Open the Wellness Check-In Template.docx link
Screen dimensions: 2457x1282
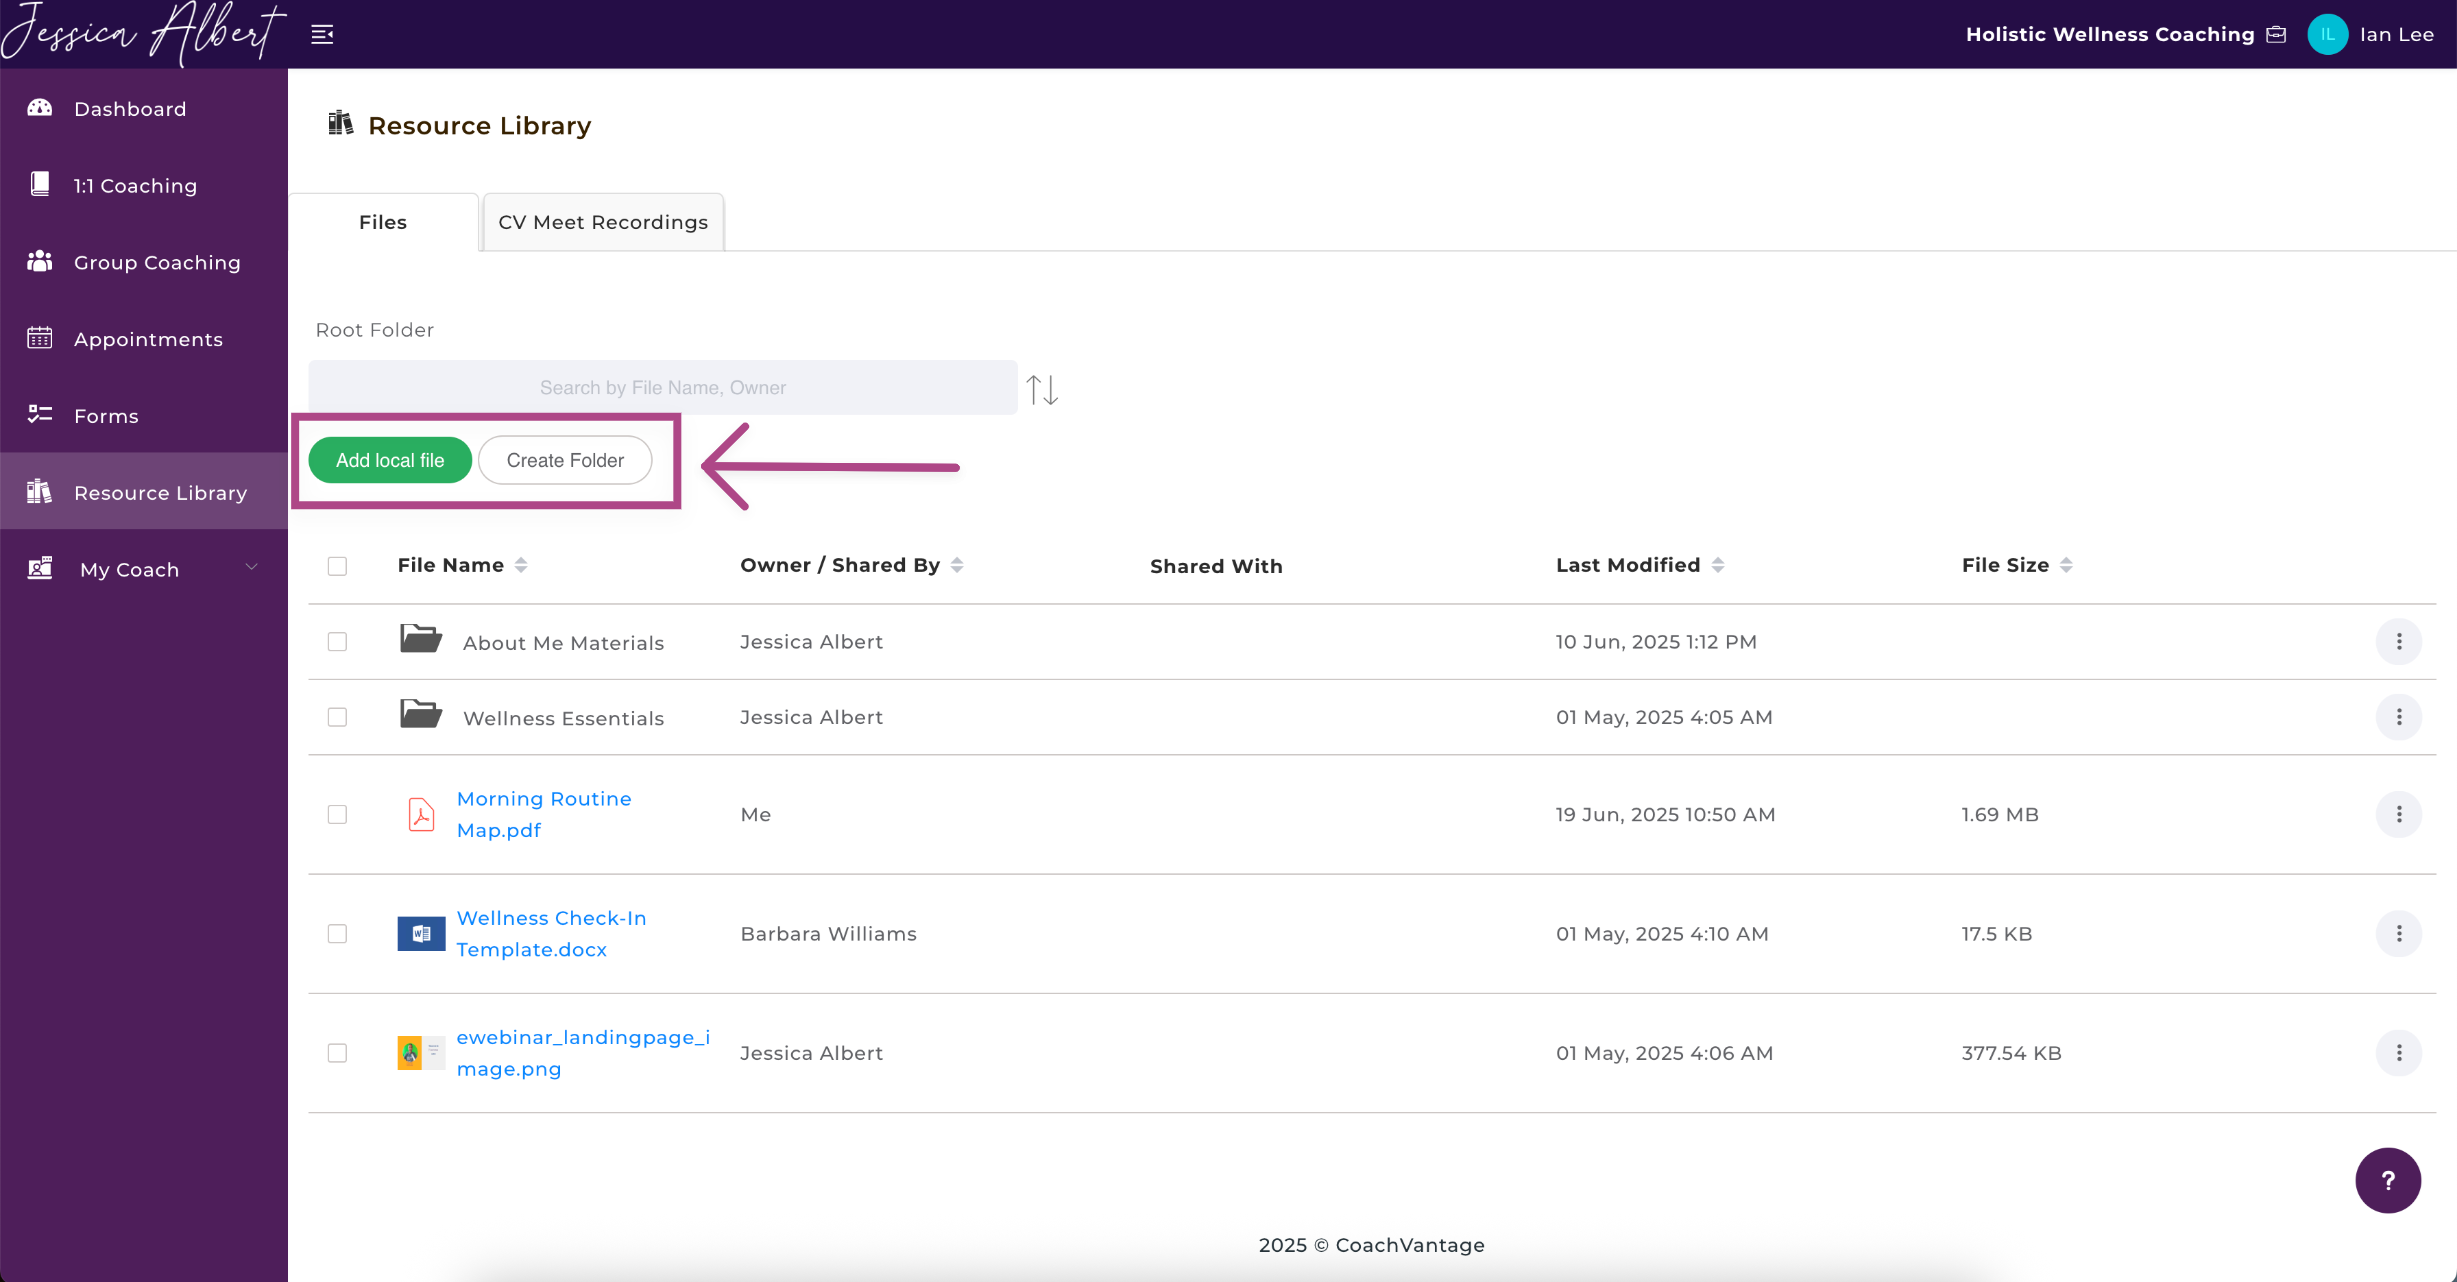(551, 933)
